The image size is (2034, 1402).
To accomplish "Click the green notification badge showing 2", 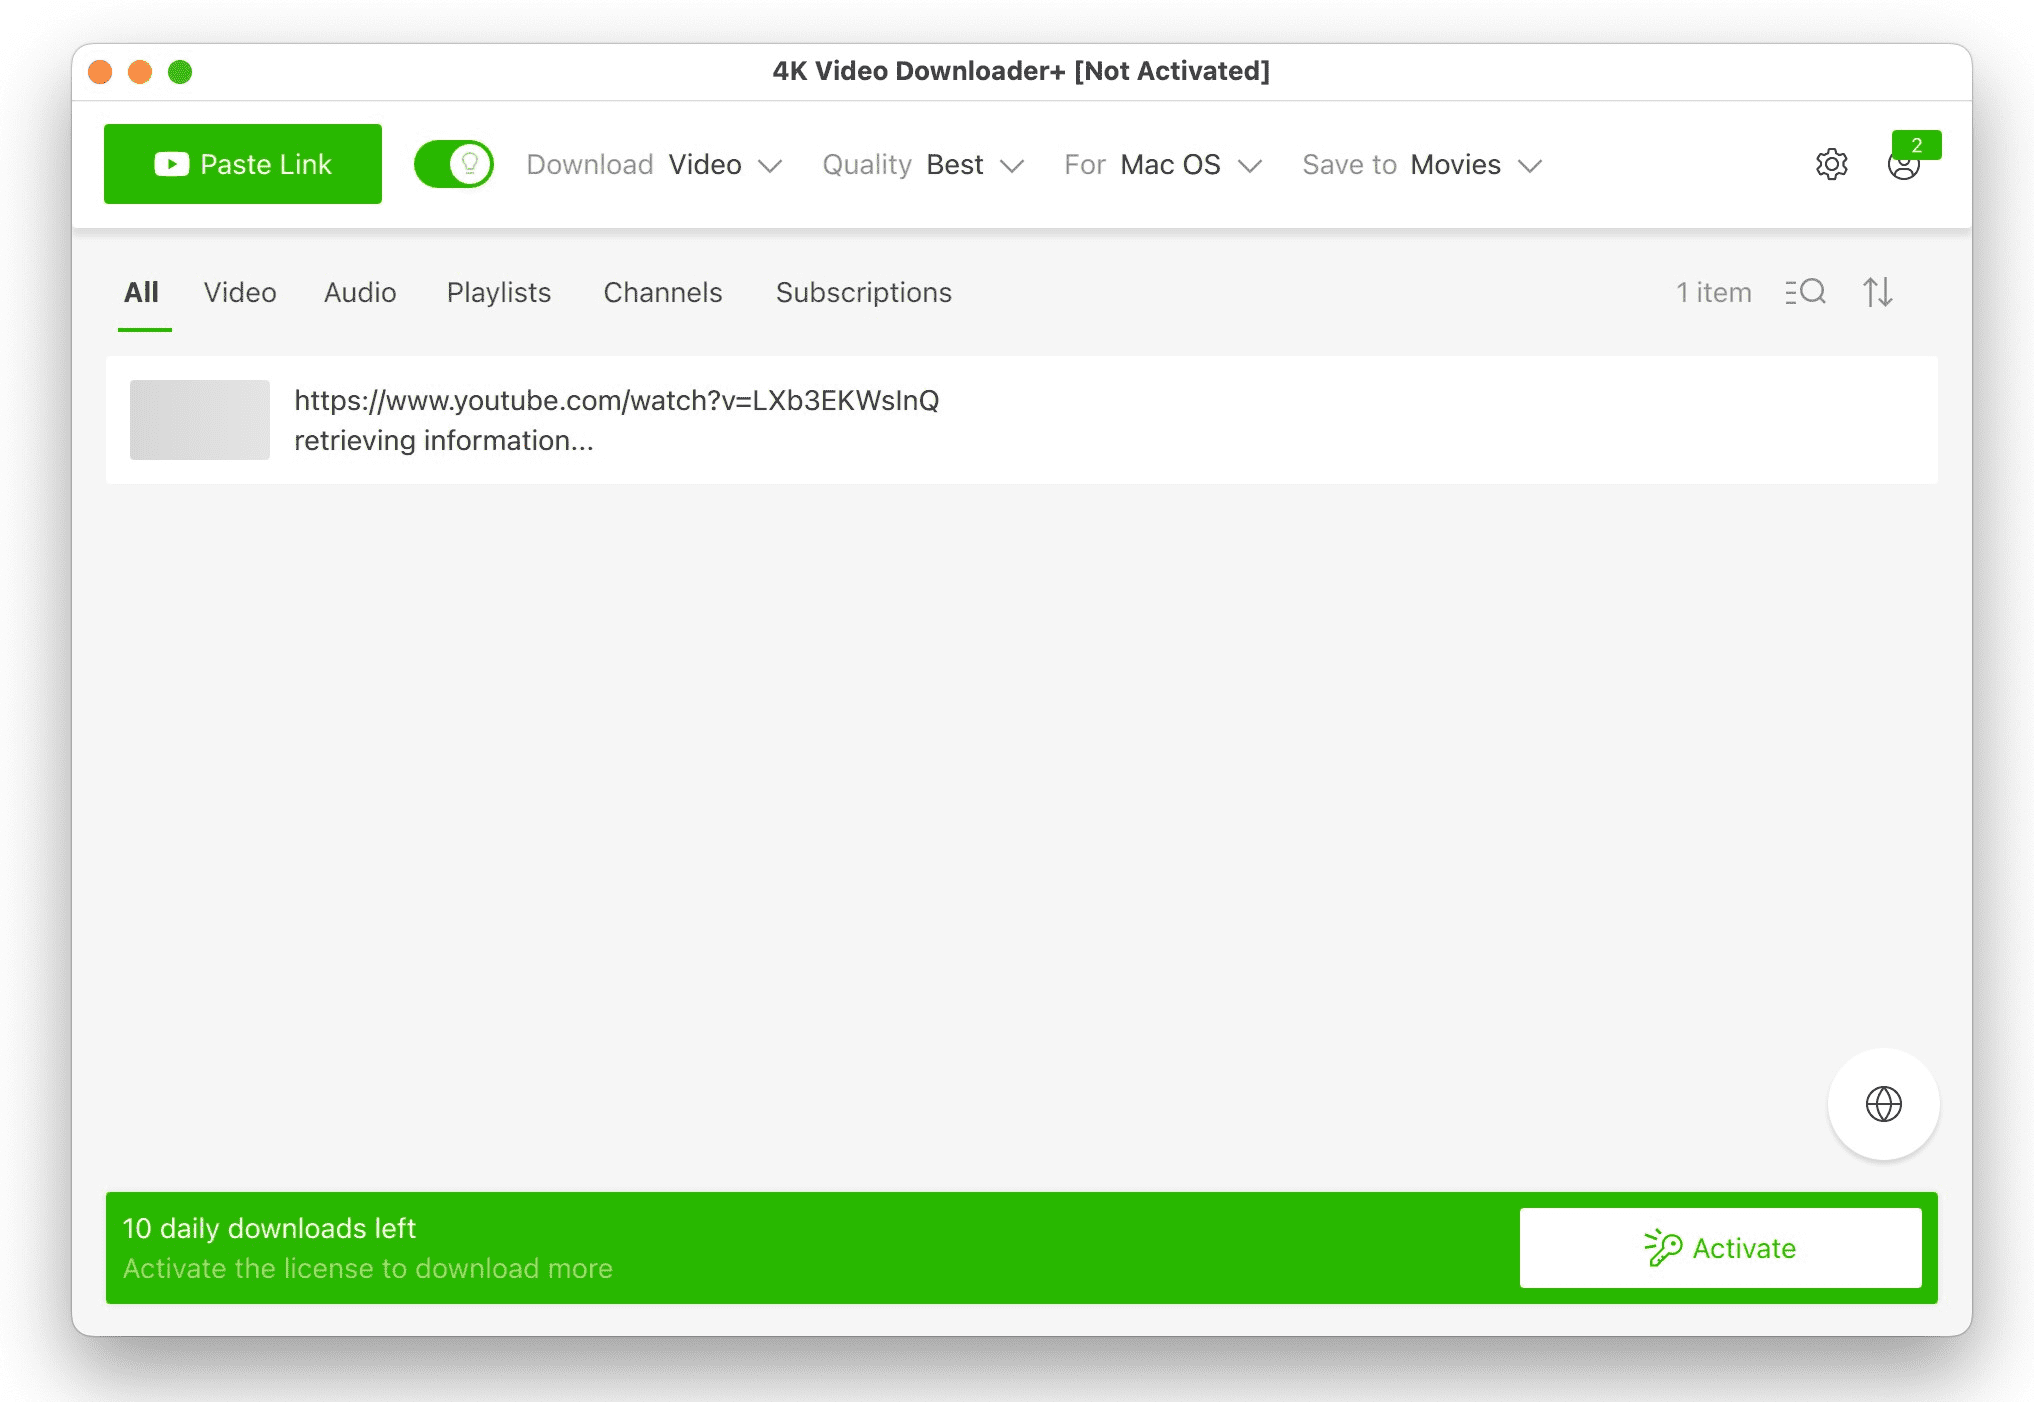I will click(1916, 145).
